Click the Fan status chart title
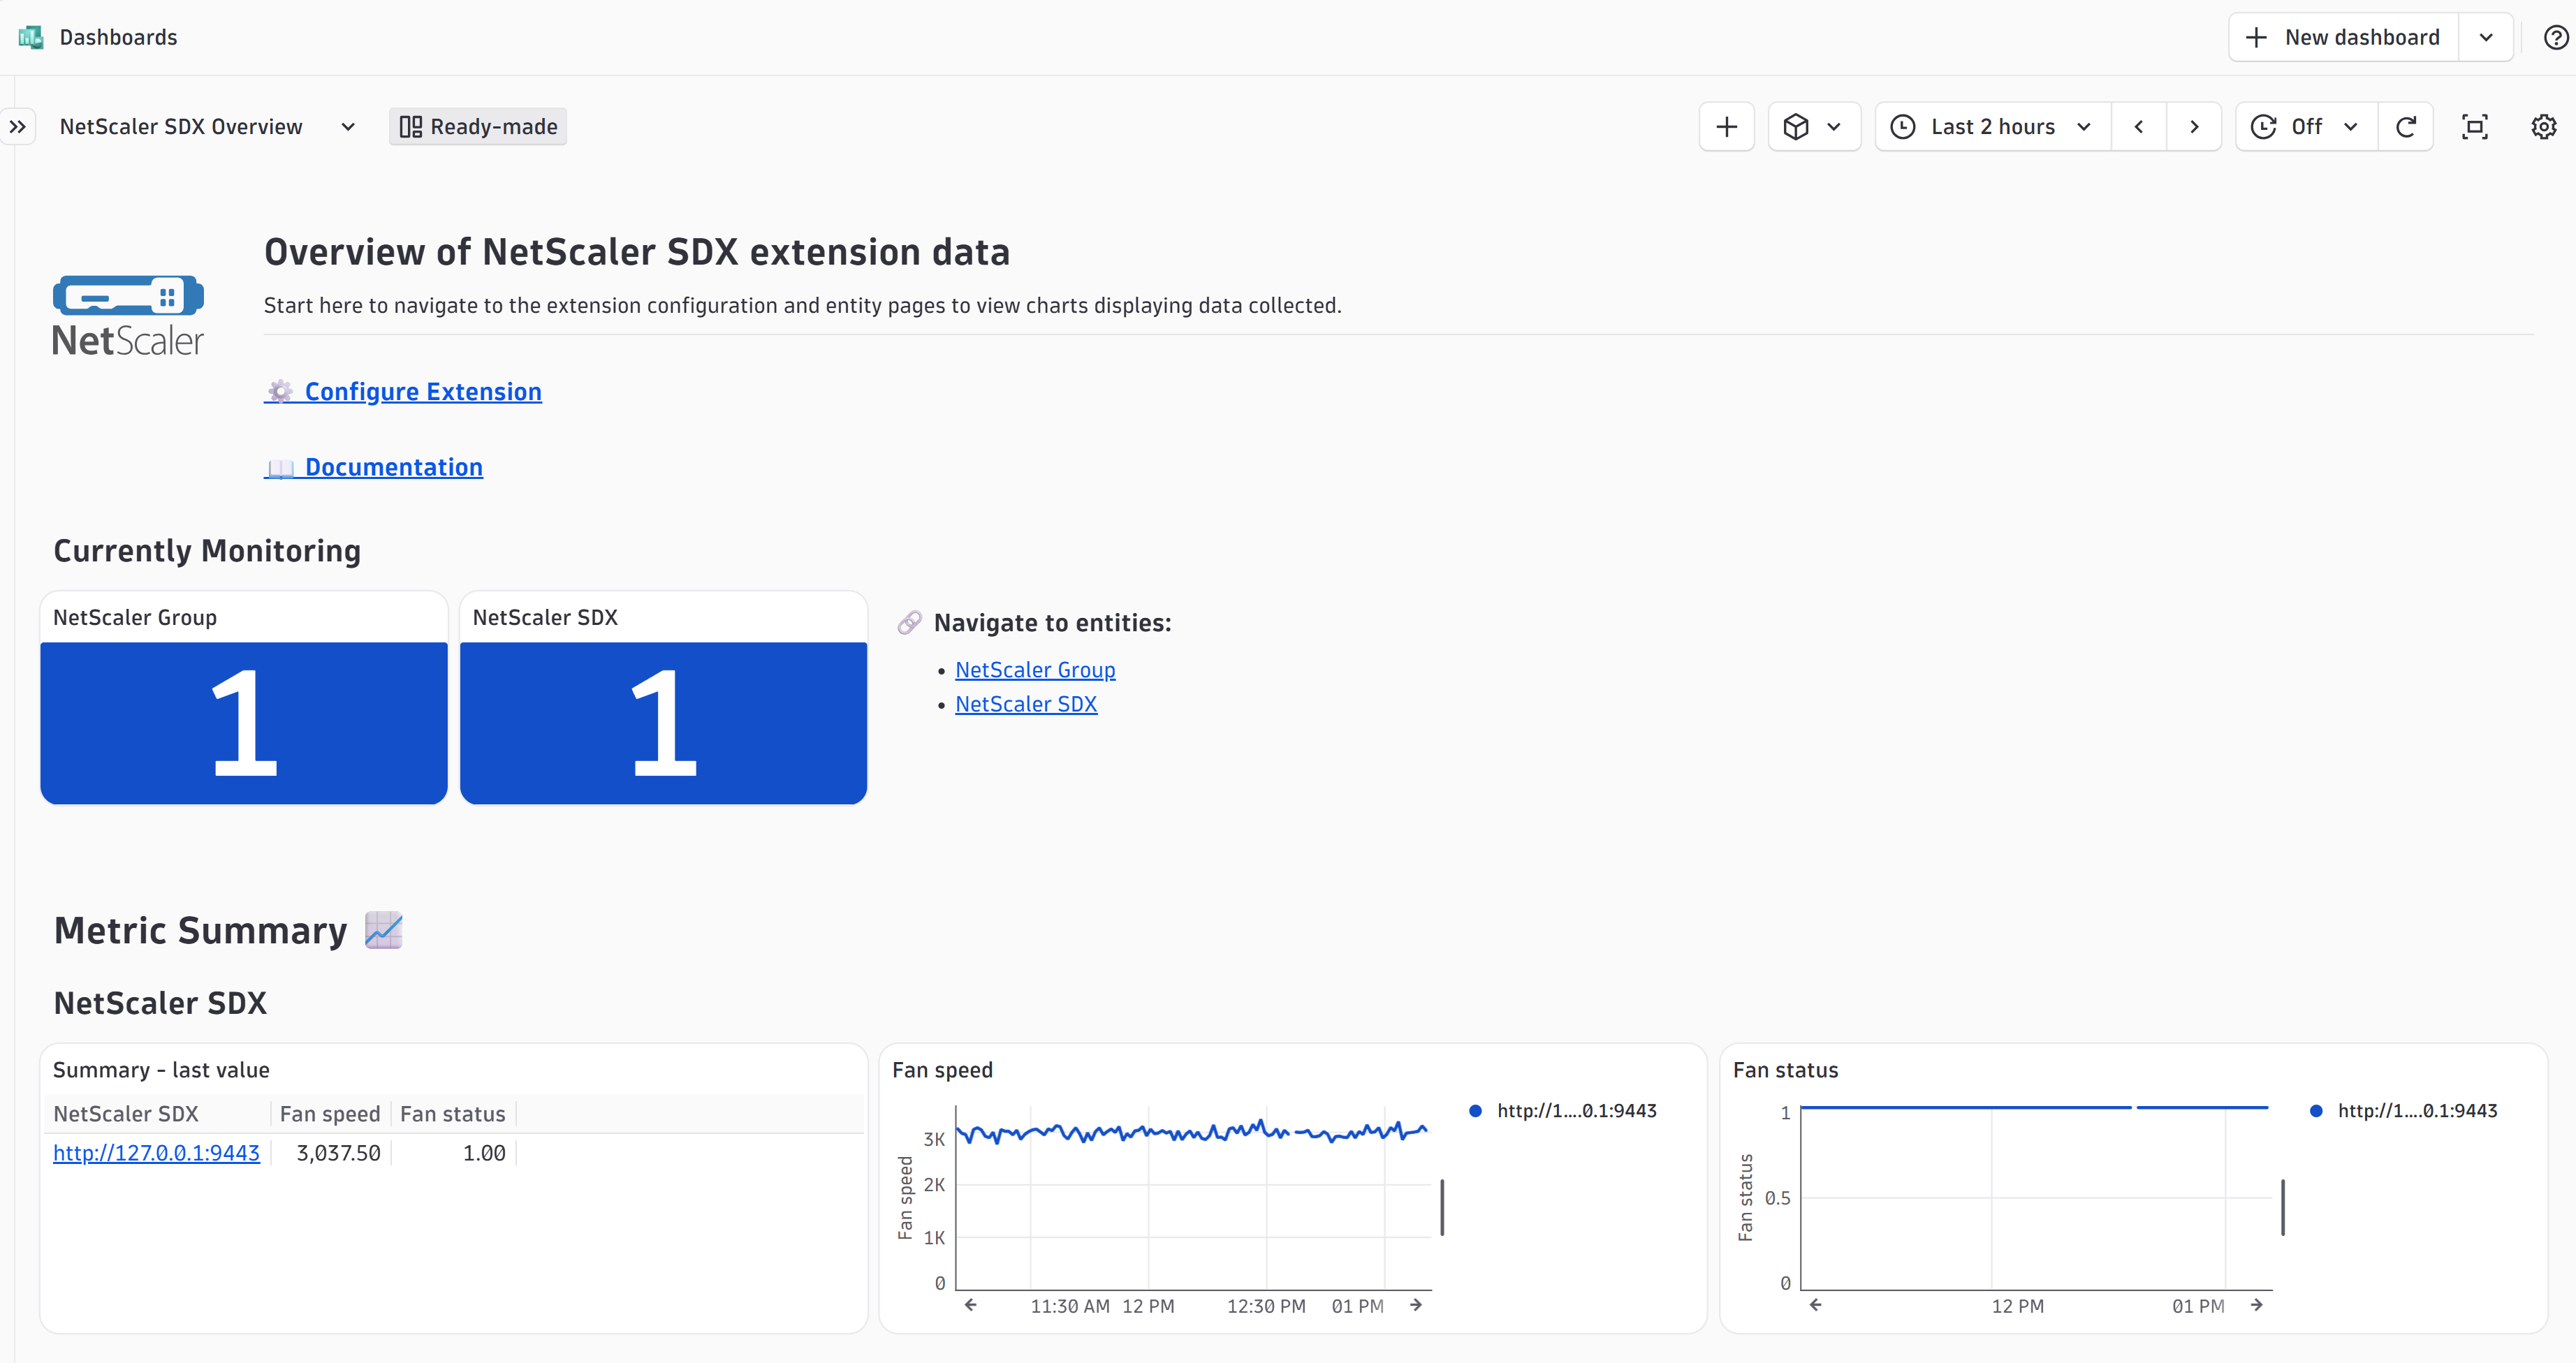 1785,1070
